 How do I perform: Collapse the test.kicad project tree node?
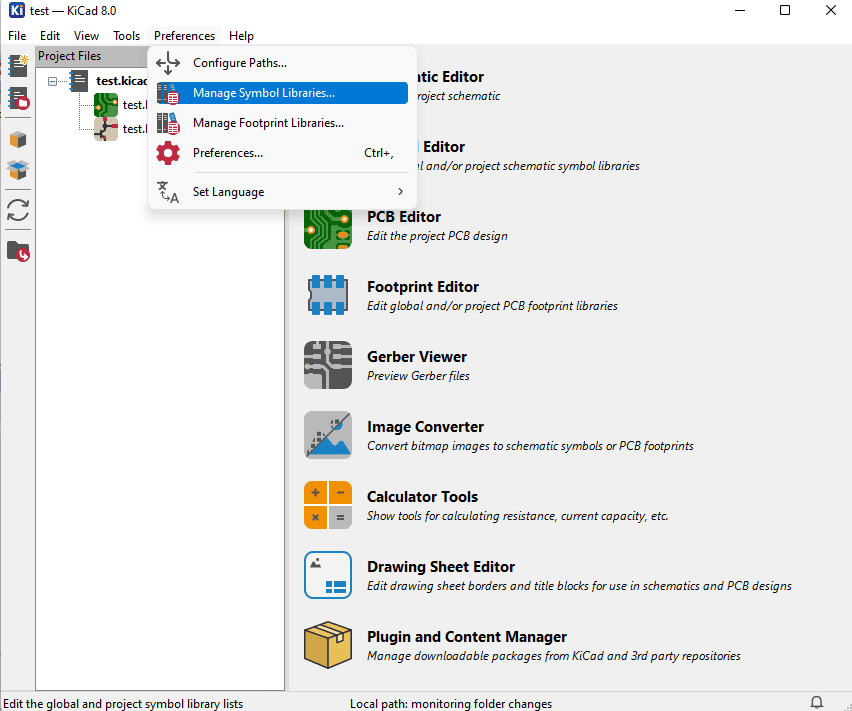pyautogui.click(x=52, y=81)
